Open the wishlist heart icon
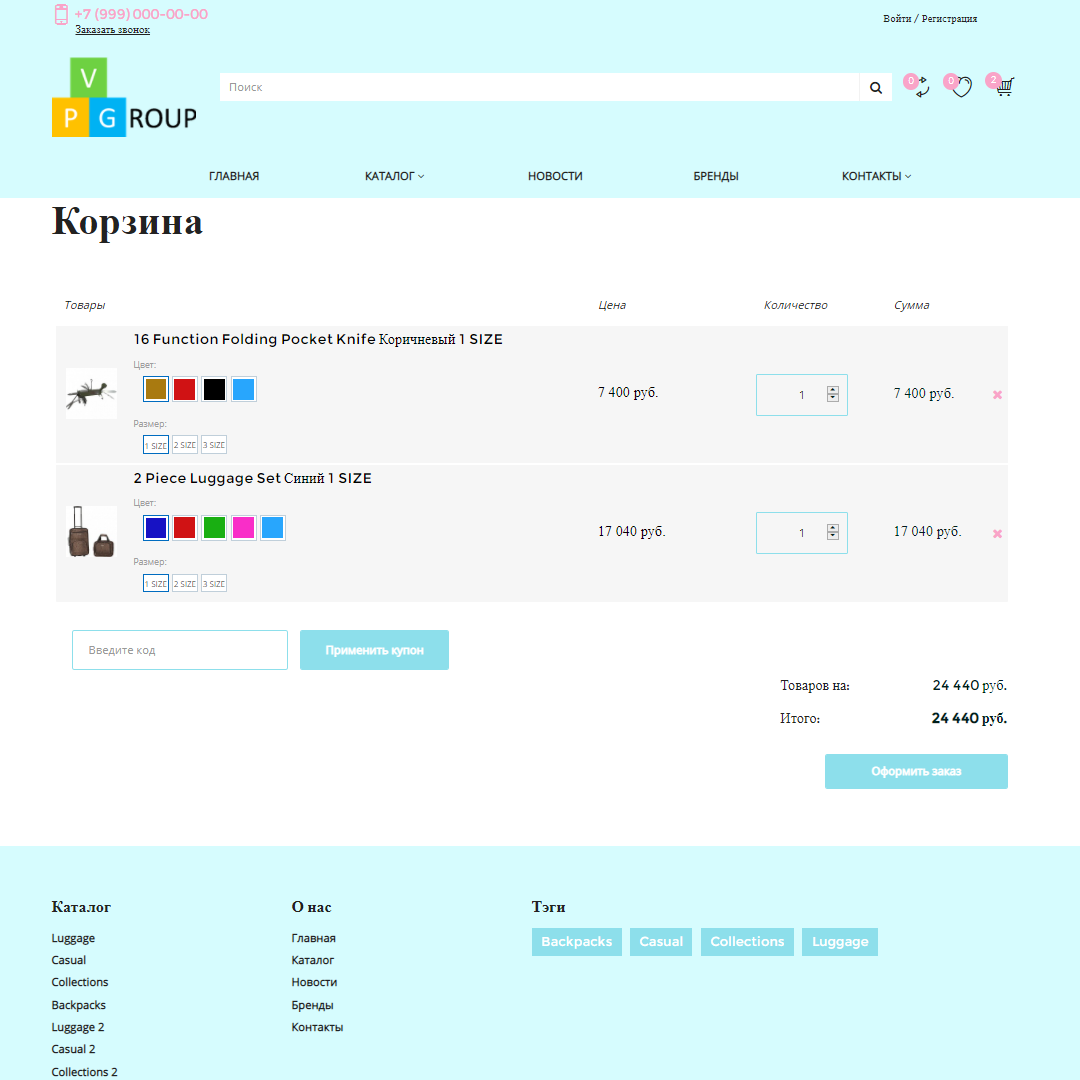 point(961,88)
